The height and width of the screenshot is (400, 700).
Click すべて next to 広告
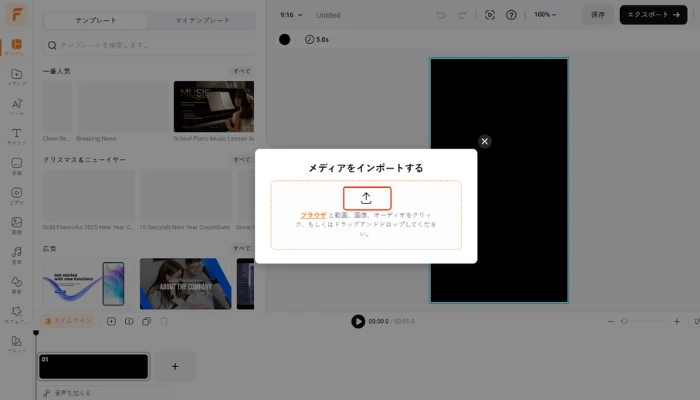(242, 248)
